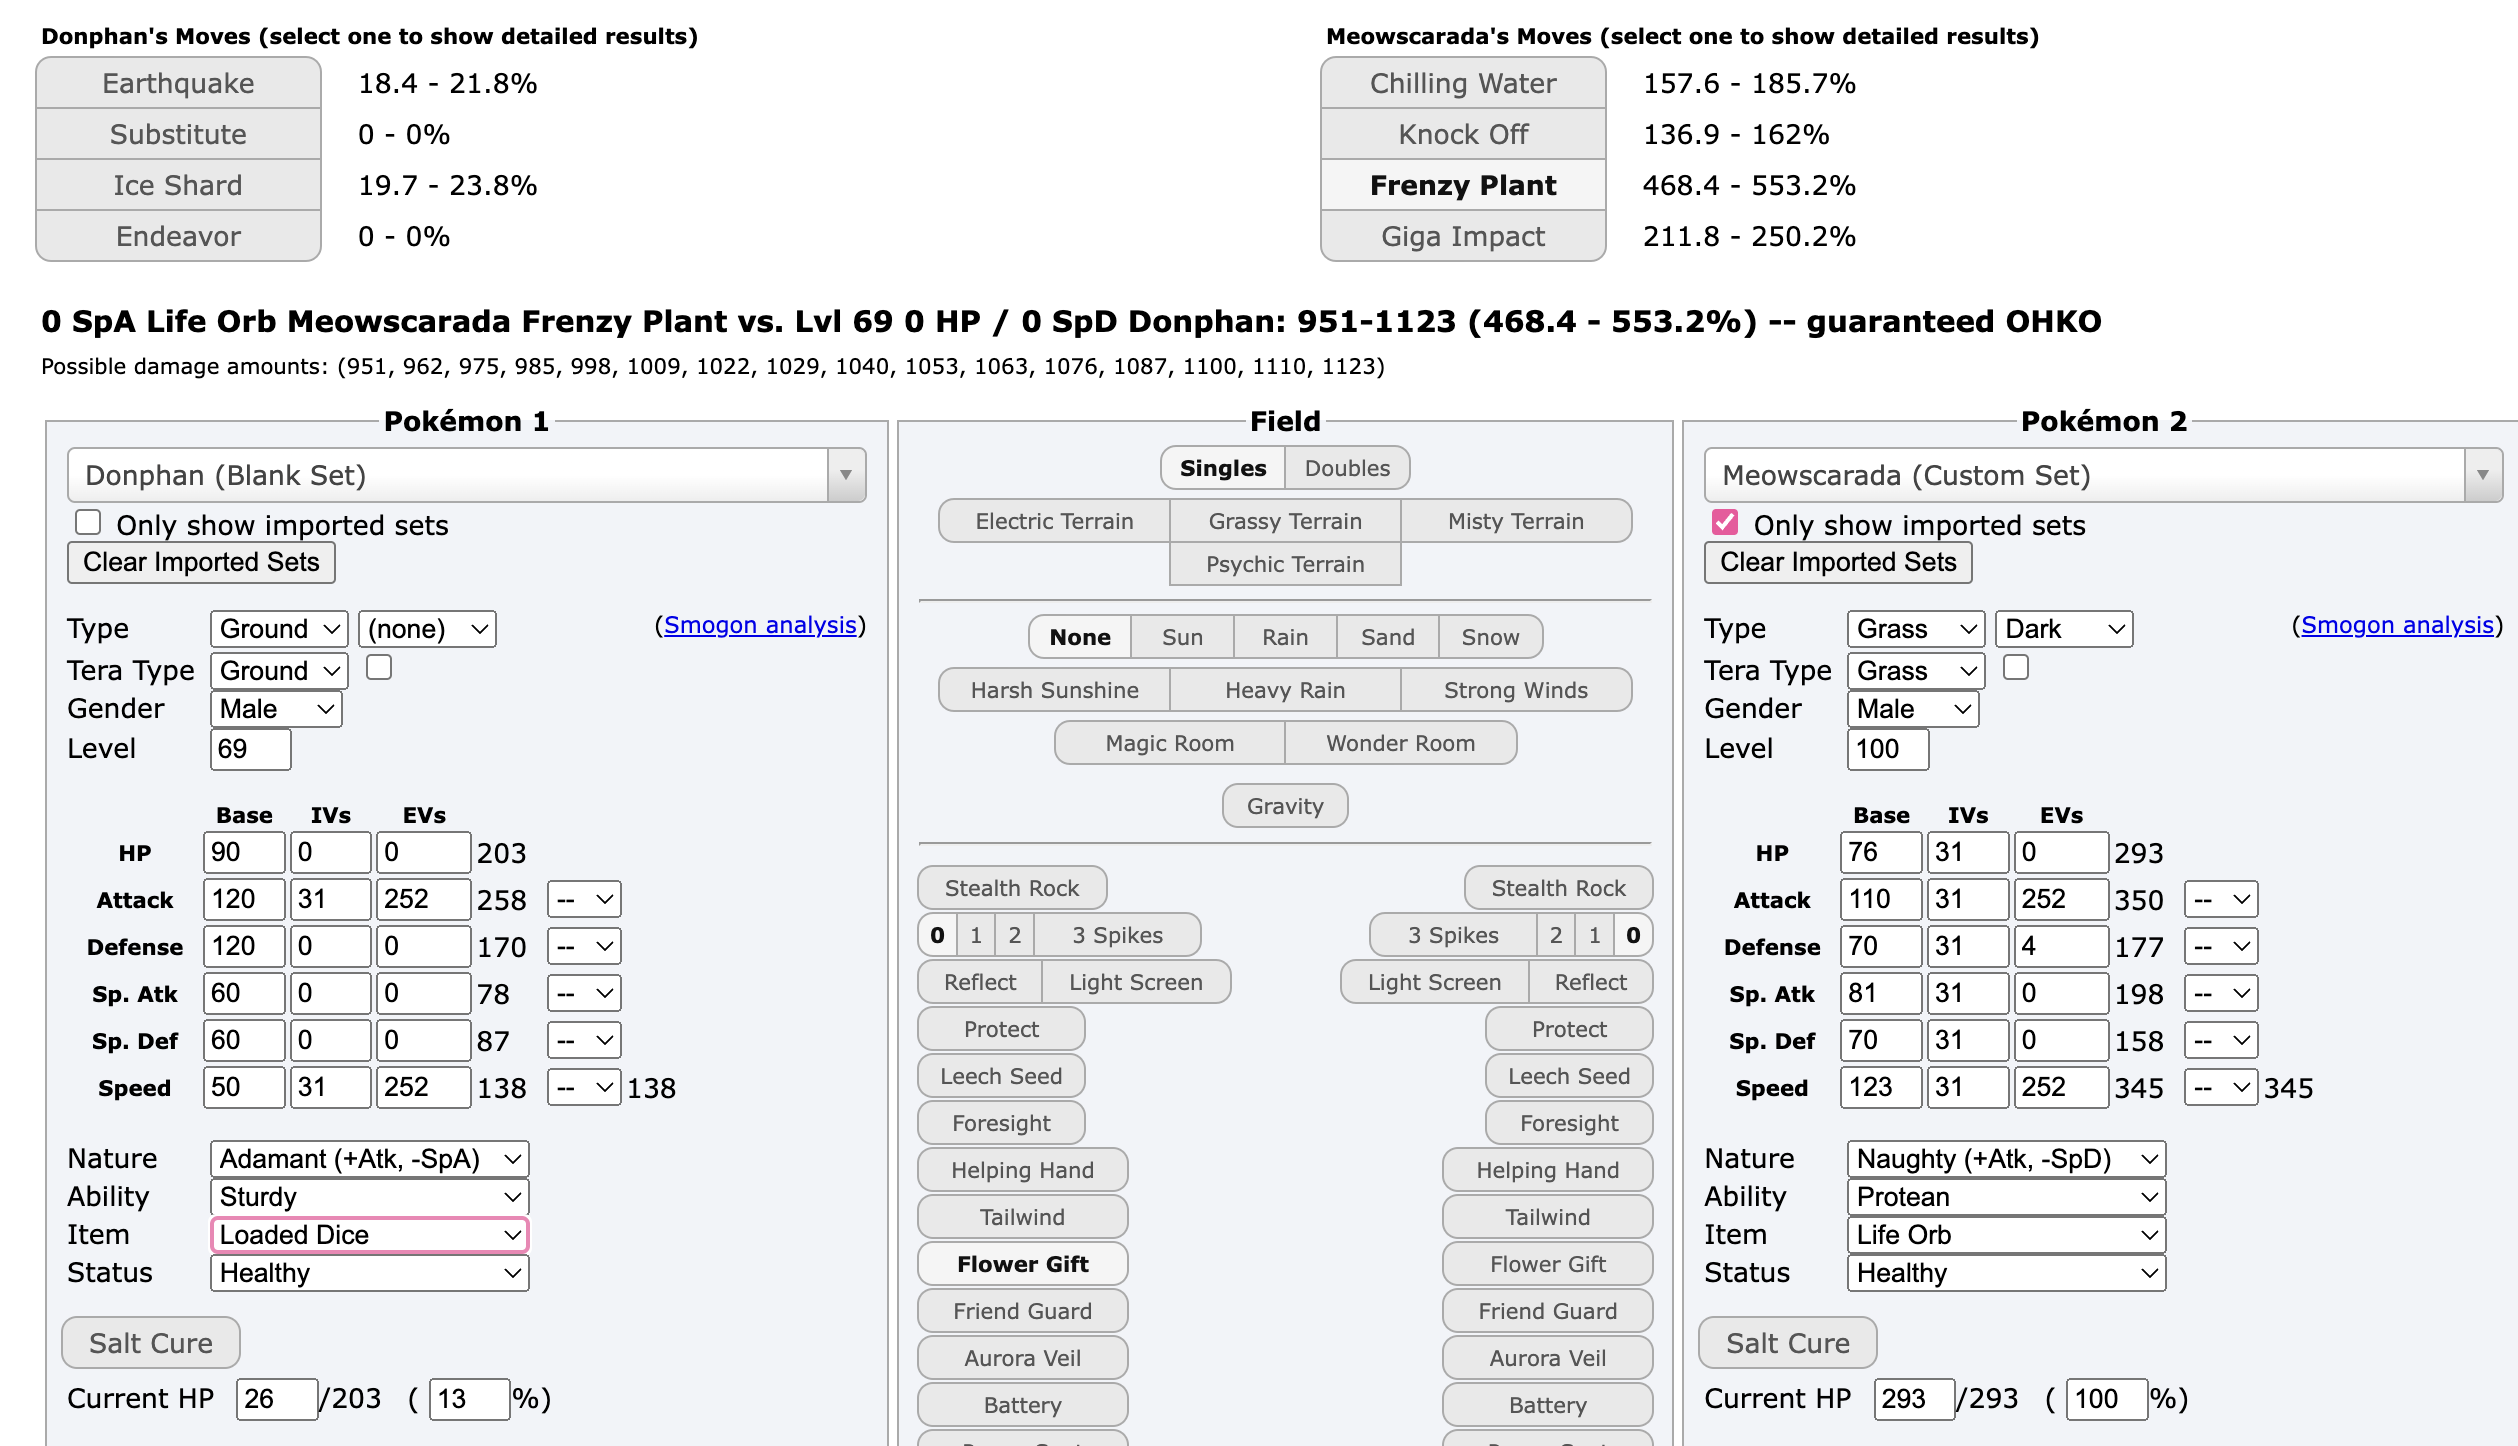Toggle Stealth Rock on Donphan's side
This screenshot has width=2518, height=1446.
[x=1012, y=888]
